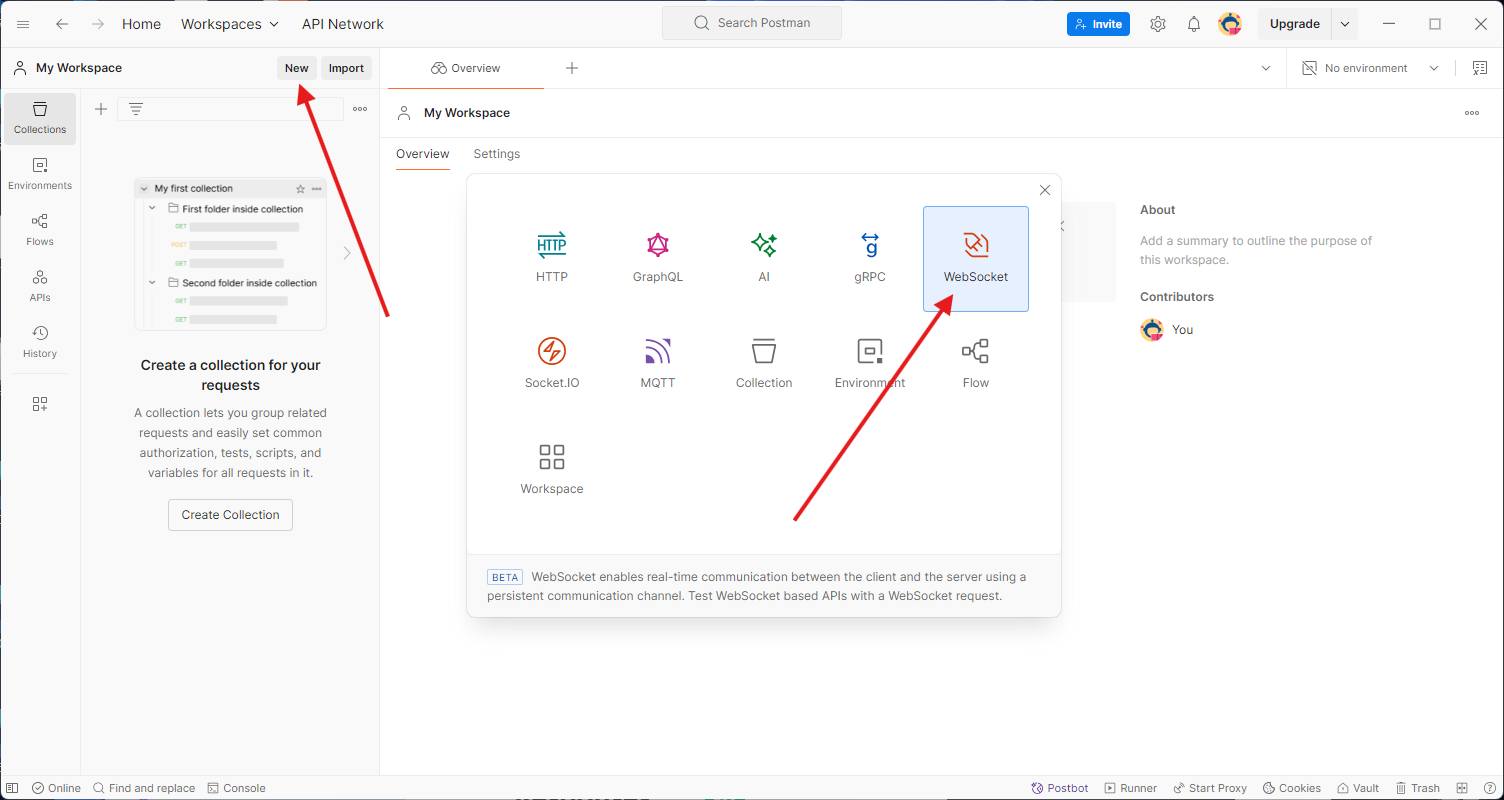The image size is (1504, 800).
Task: Choose the gRPC request type
Action: click(x=869, y=246)
